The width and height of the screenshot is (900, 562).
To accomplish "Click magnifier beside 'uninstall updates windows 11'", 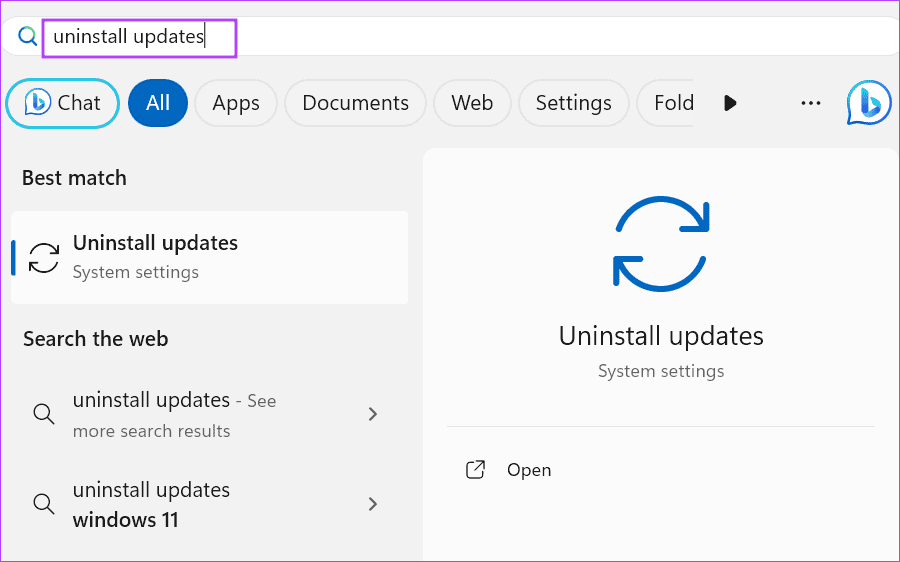I will (x=44, y=504).
